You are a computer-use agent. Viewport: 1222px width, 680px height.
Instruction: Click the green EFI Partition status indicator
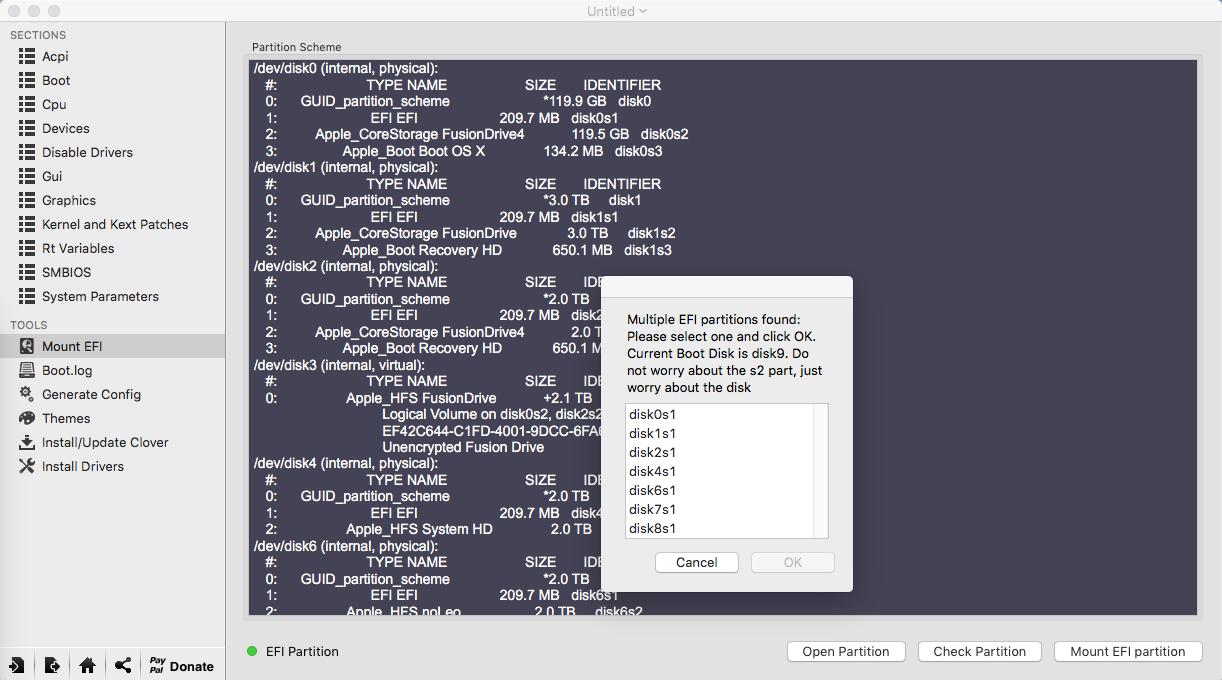(252, 651)
